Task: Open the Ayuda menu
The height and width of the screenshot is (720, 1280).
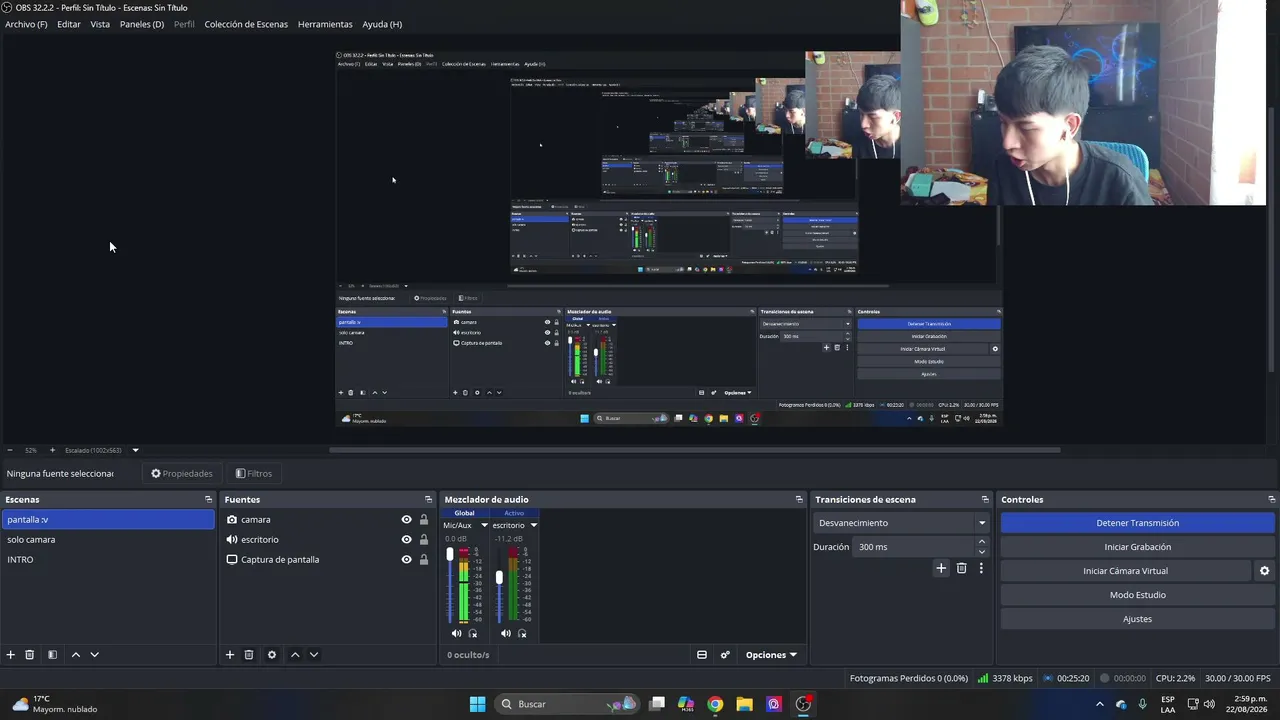Action: pos(382,24)
